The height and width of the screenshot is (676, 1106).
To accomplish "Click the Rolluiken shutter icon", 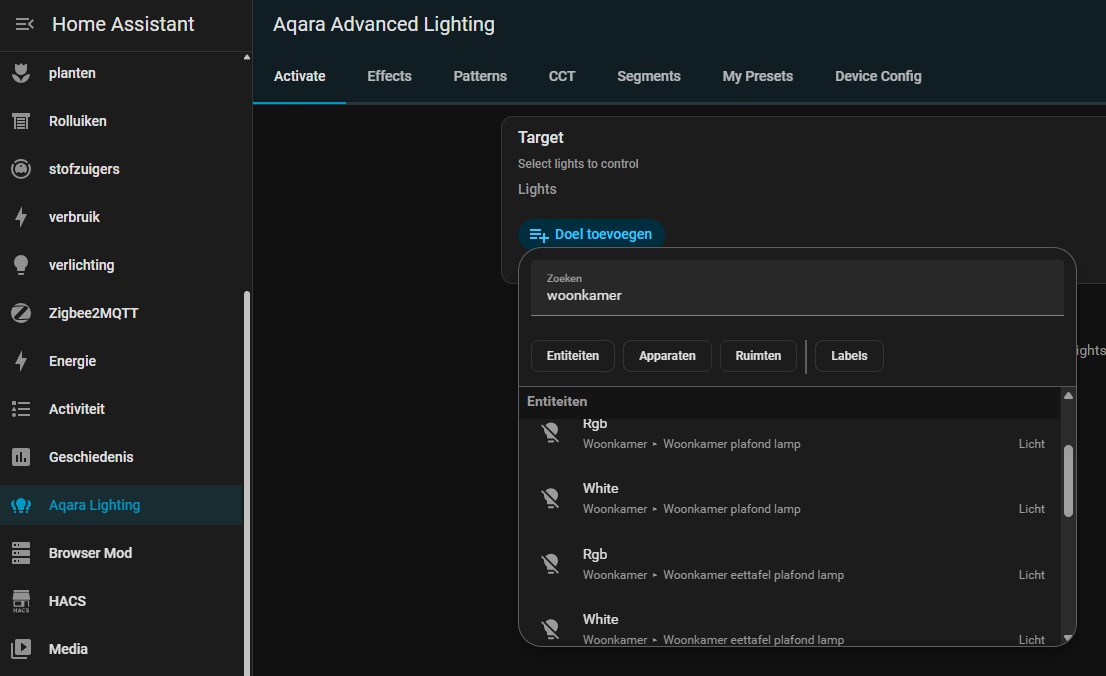I will pos(21,121).
